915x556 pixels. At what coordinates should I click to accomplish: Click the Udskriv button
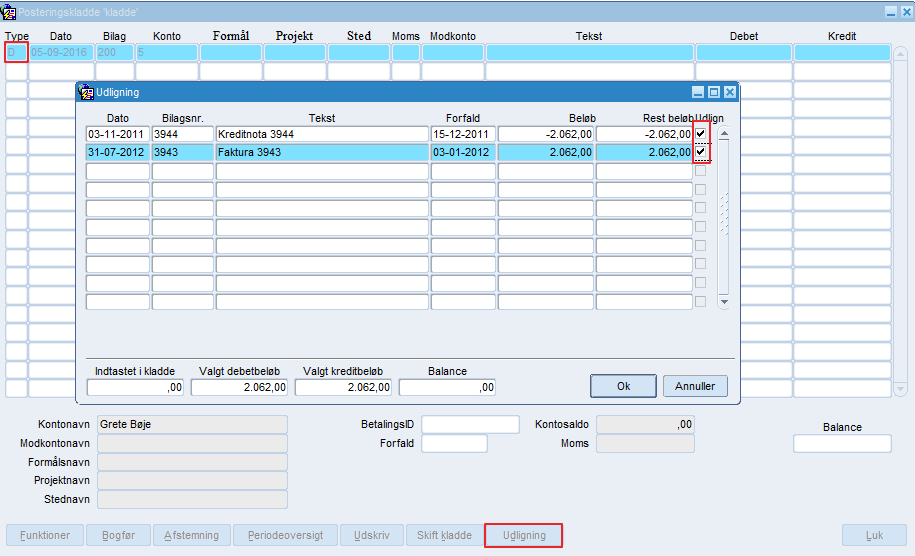tap(372, 535)
